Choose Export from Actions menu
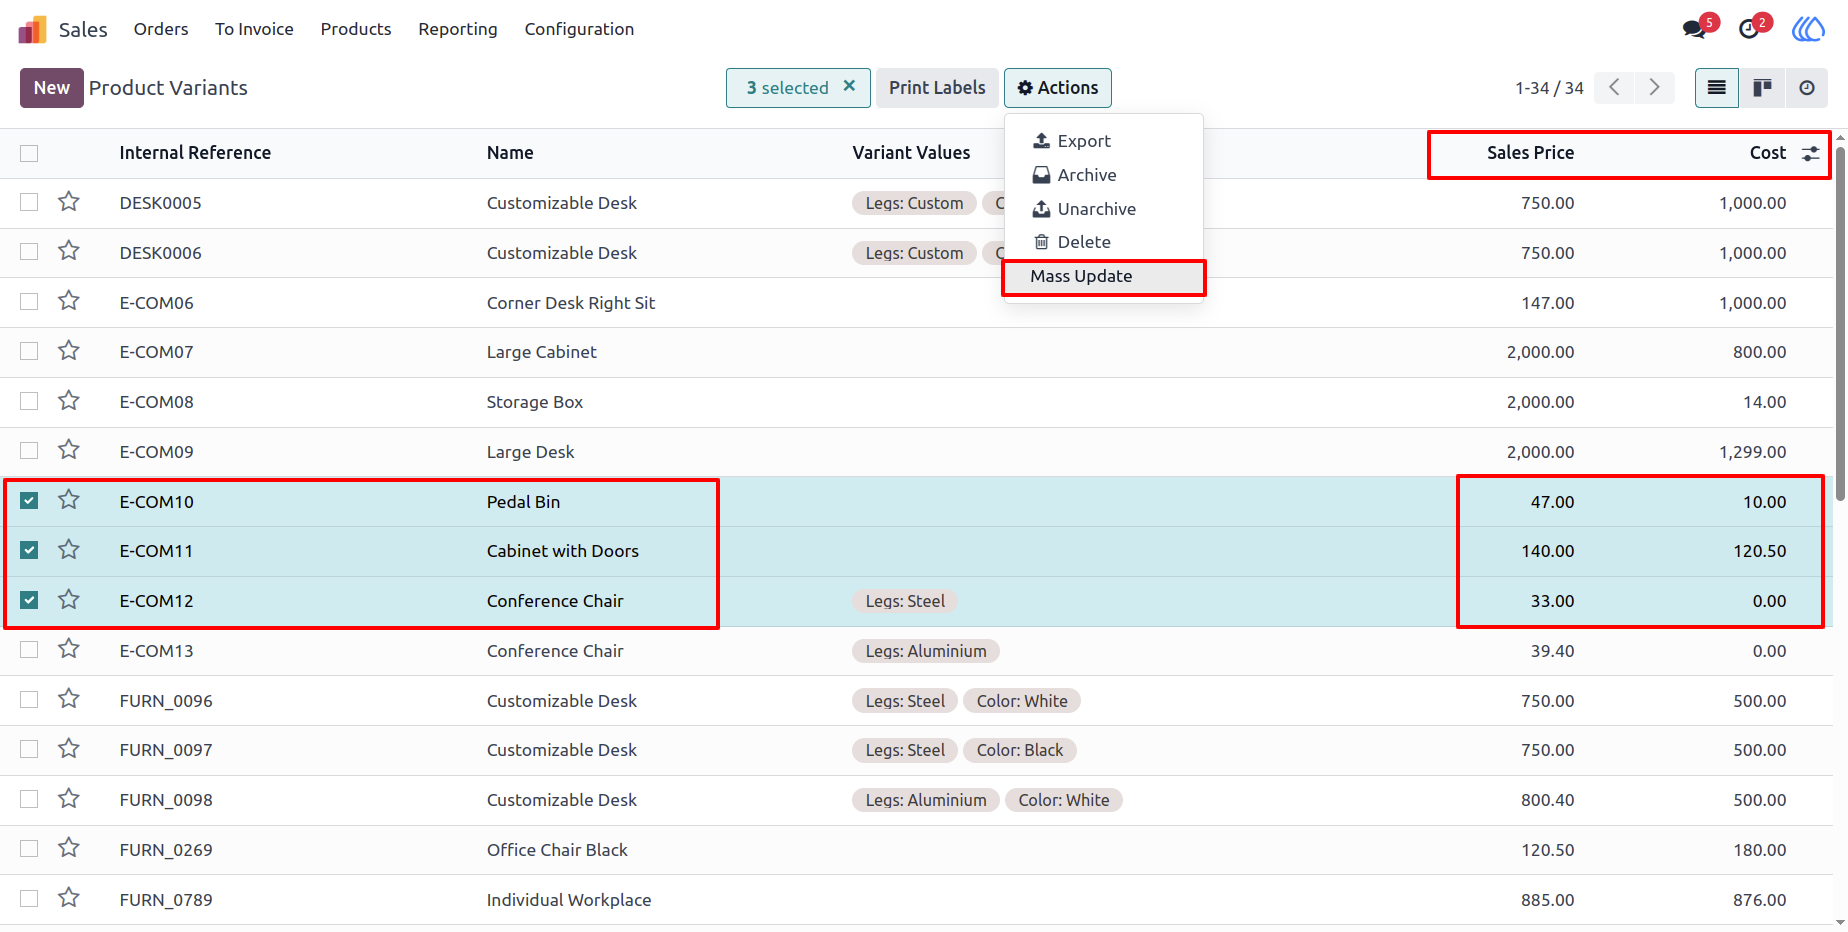The width and height of the screenshot is (1848, 932). click(1104, 141)
